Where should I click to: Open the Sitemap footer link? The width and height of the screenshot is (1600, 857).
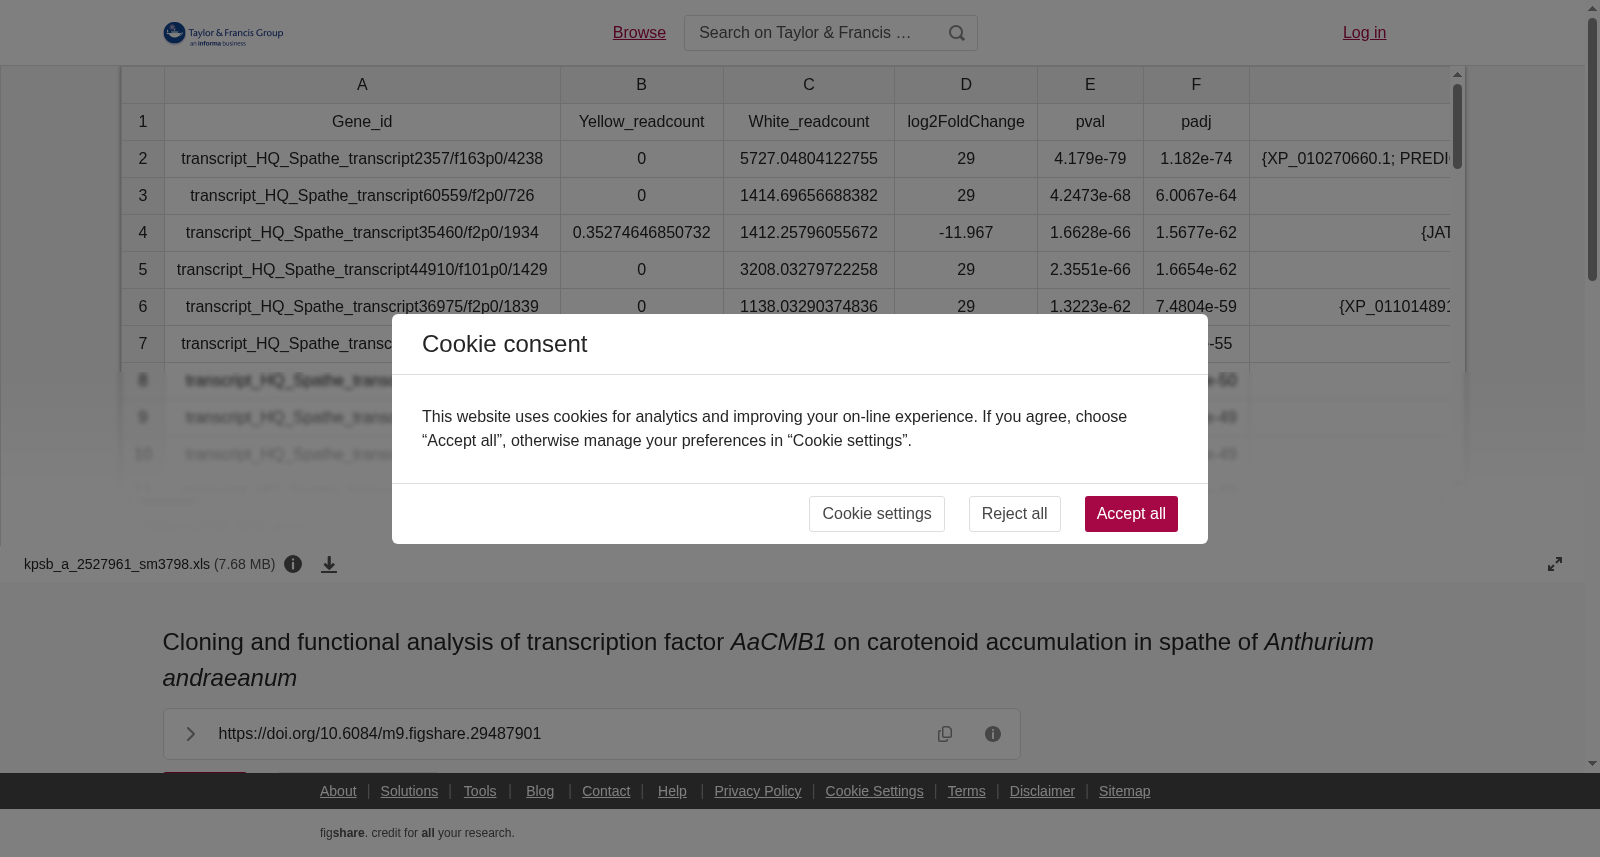tap(1124, 791)
